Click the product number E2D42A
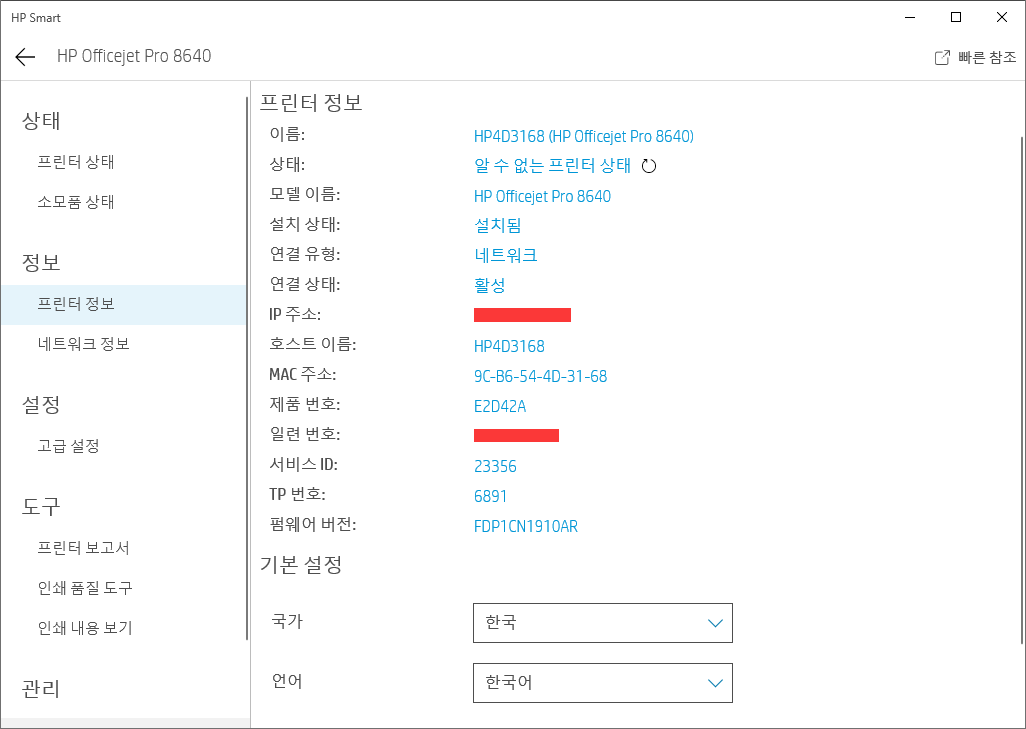1026x729 pixels. [500, 406]
